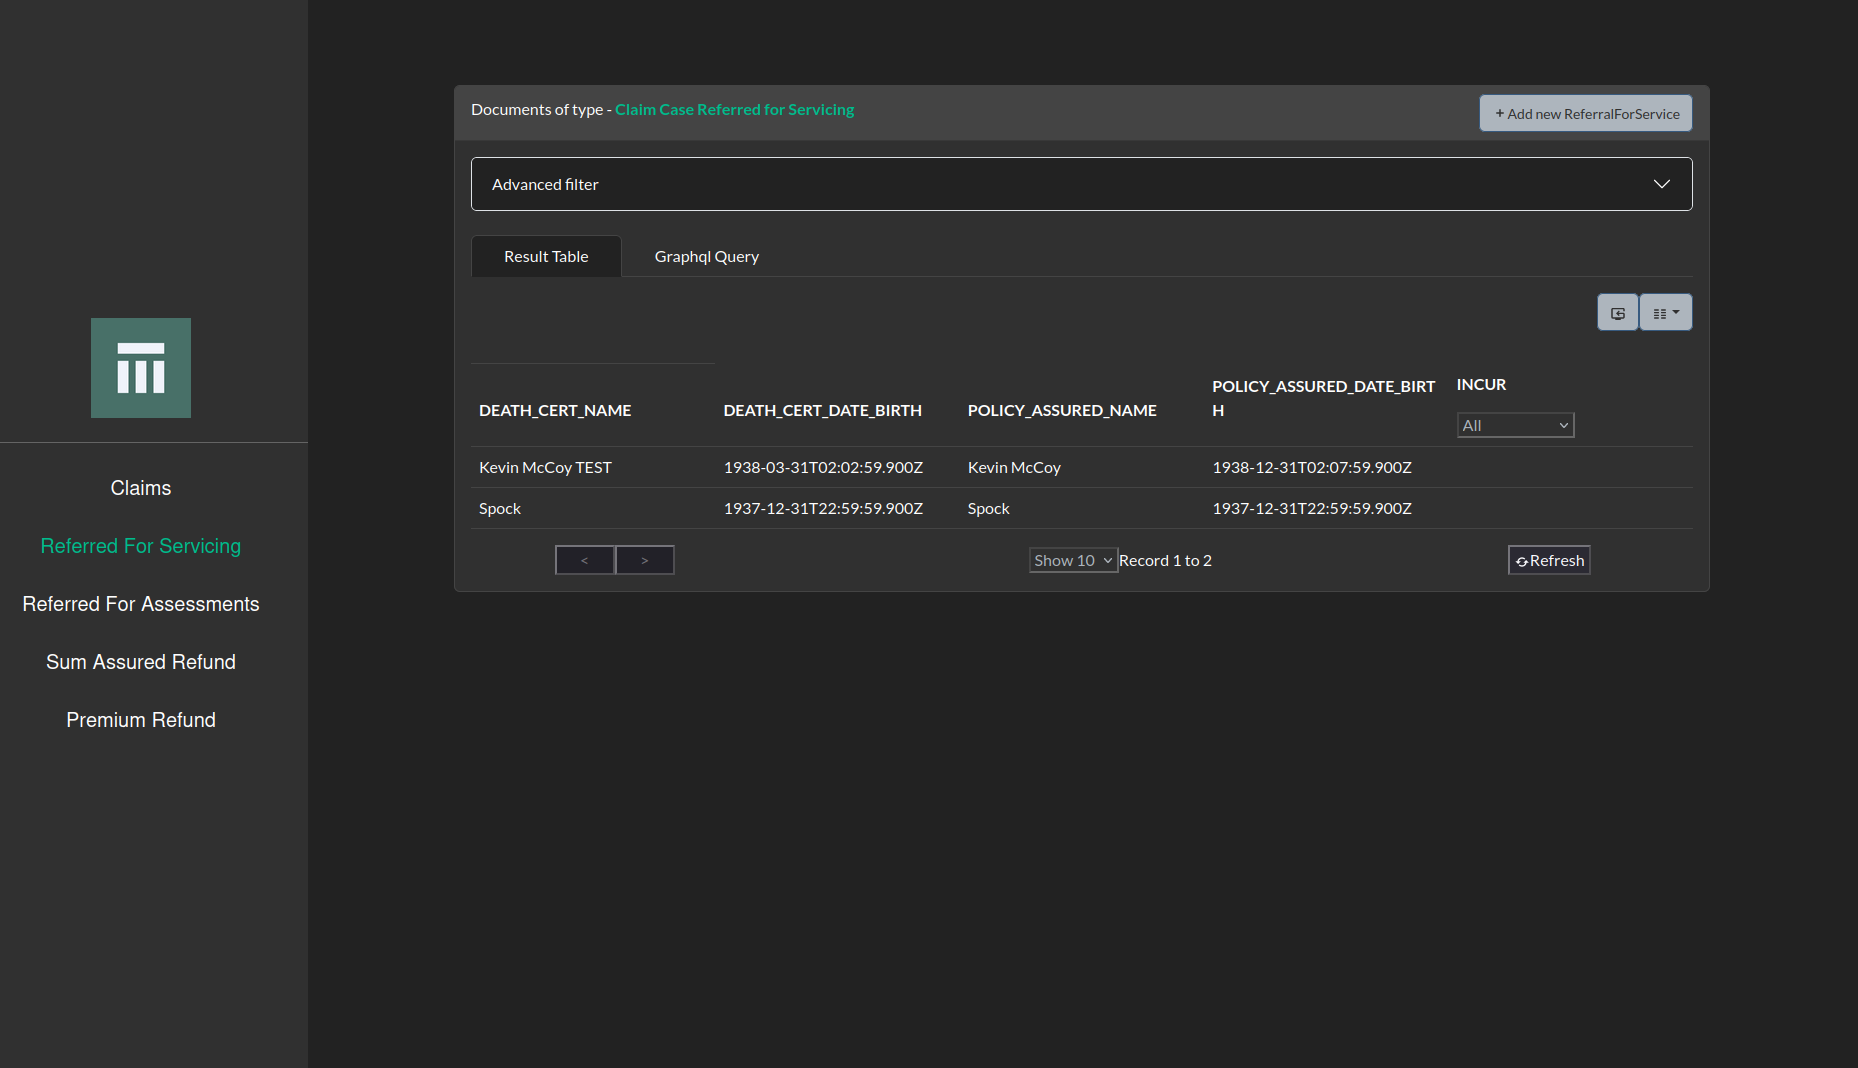Open the Show 10 page size dropdown

[x=1073, y=560]
